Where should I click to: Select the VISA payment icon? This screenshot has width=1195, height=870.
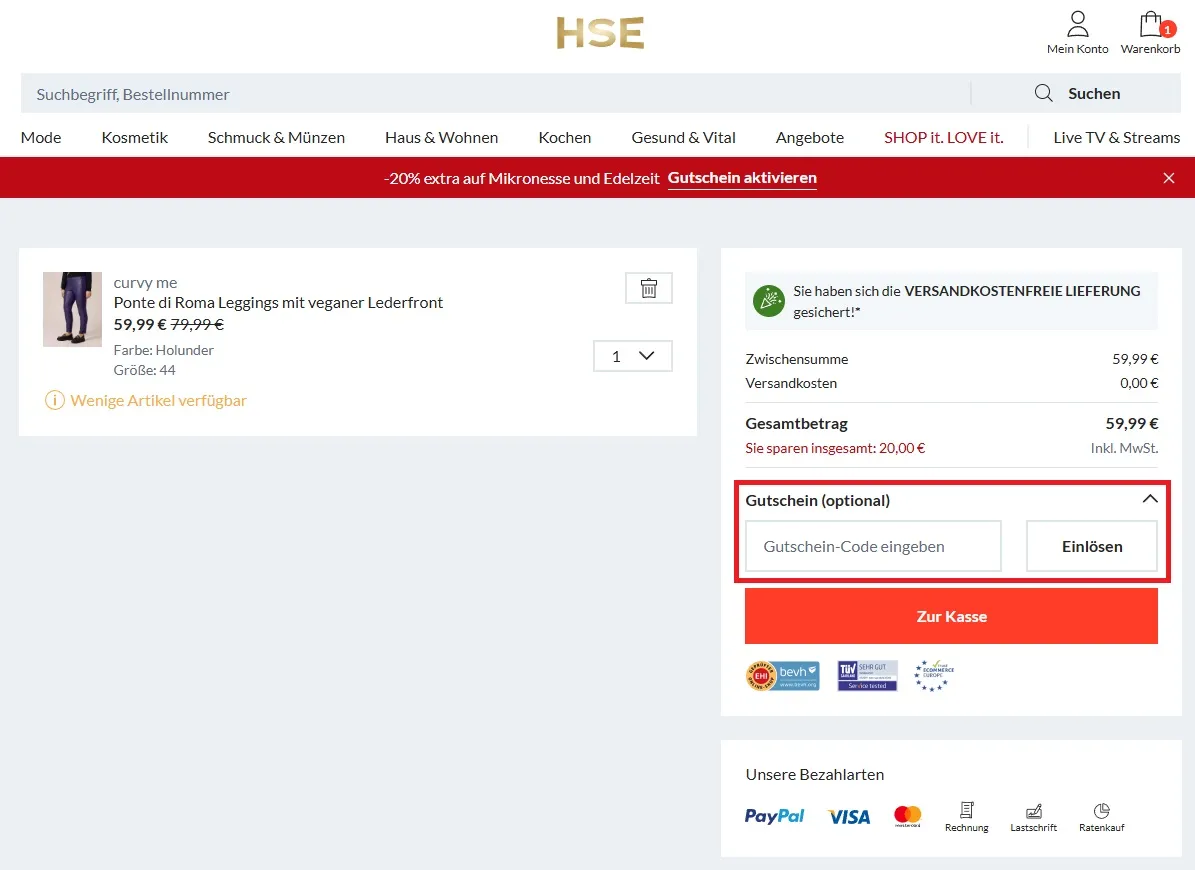847,816
